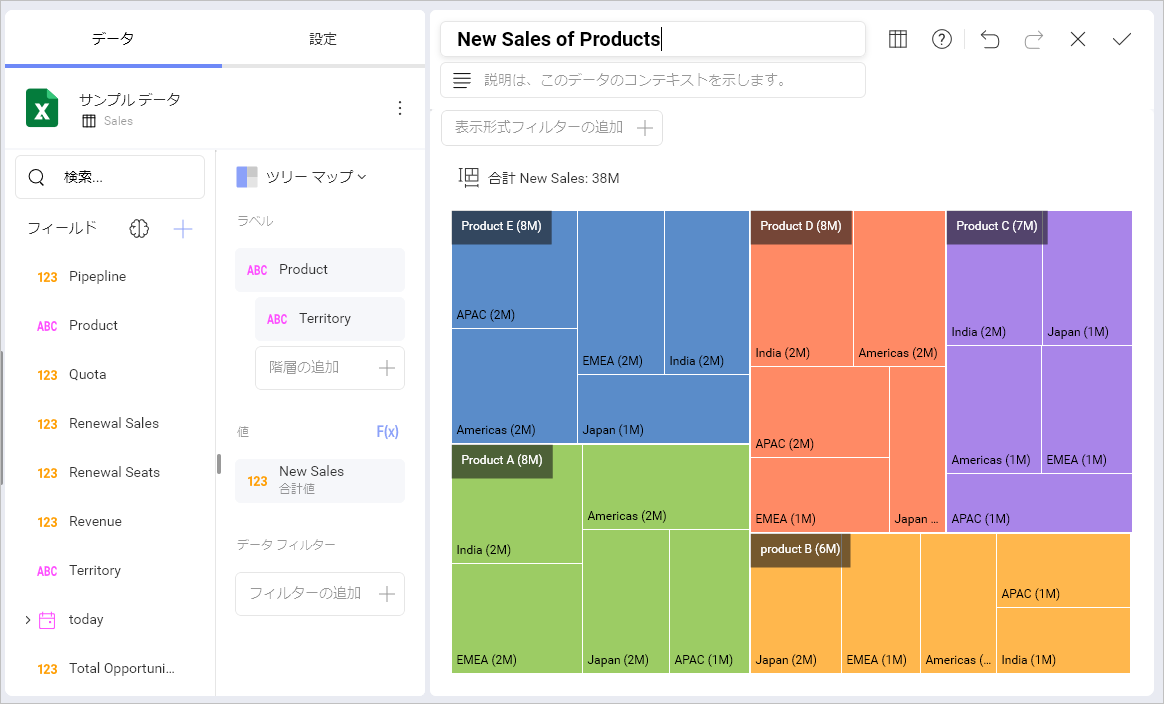Screen dimensions: 1164x704
Task: Switch to the 設定 tab
Action: (x=323, y=39)
